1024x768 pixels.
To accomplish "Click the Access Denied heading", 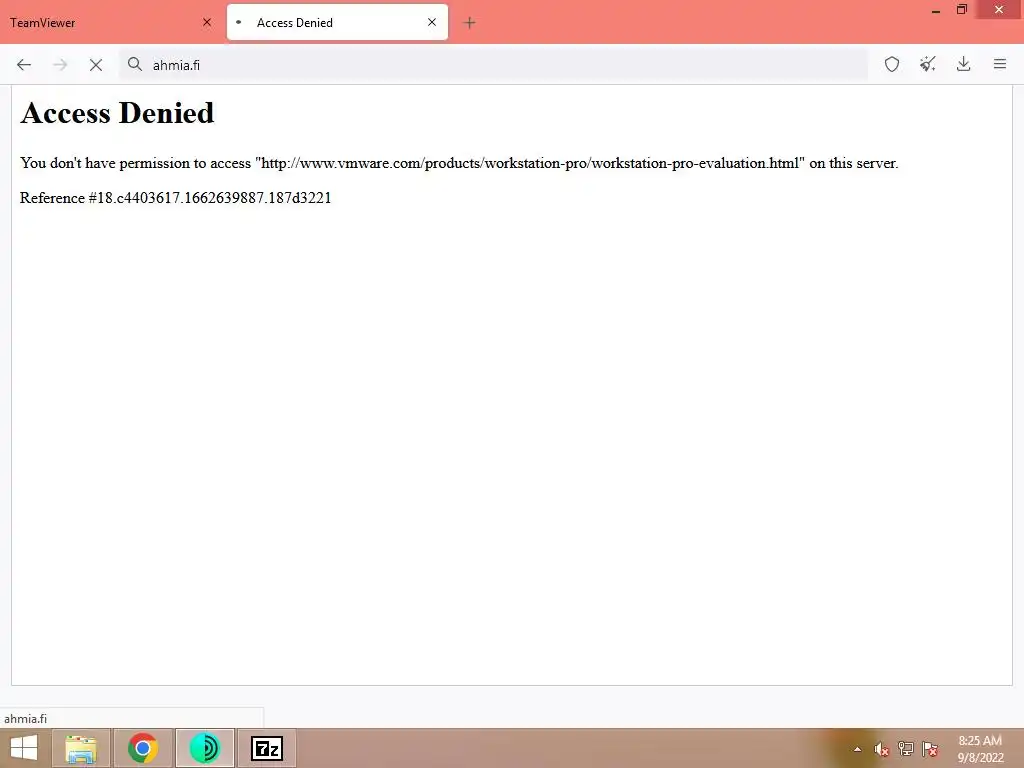I will (x=118, y=113).
